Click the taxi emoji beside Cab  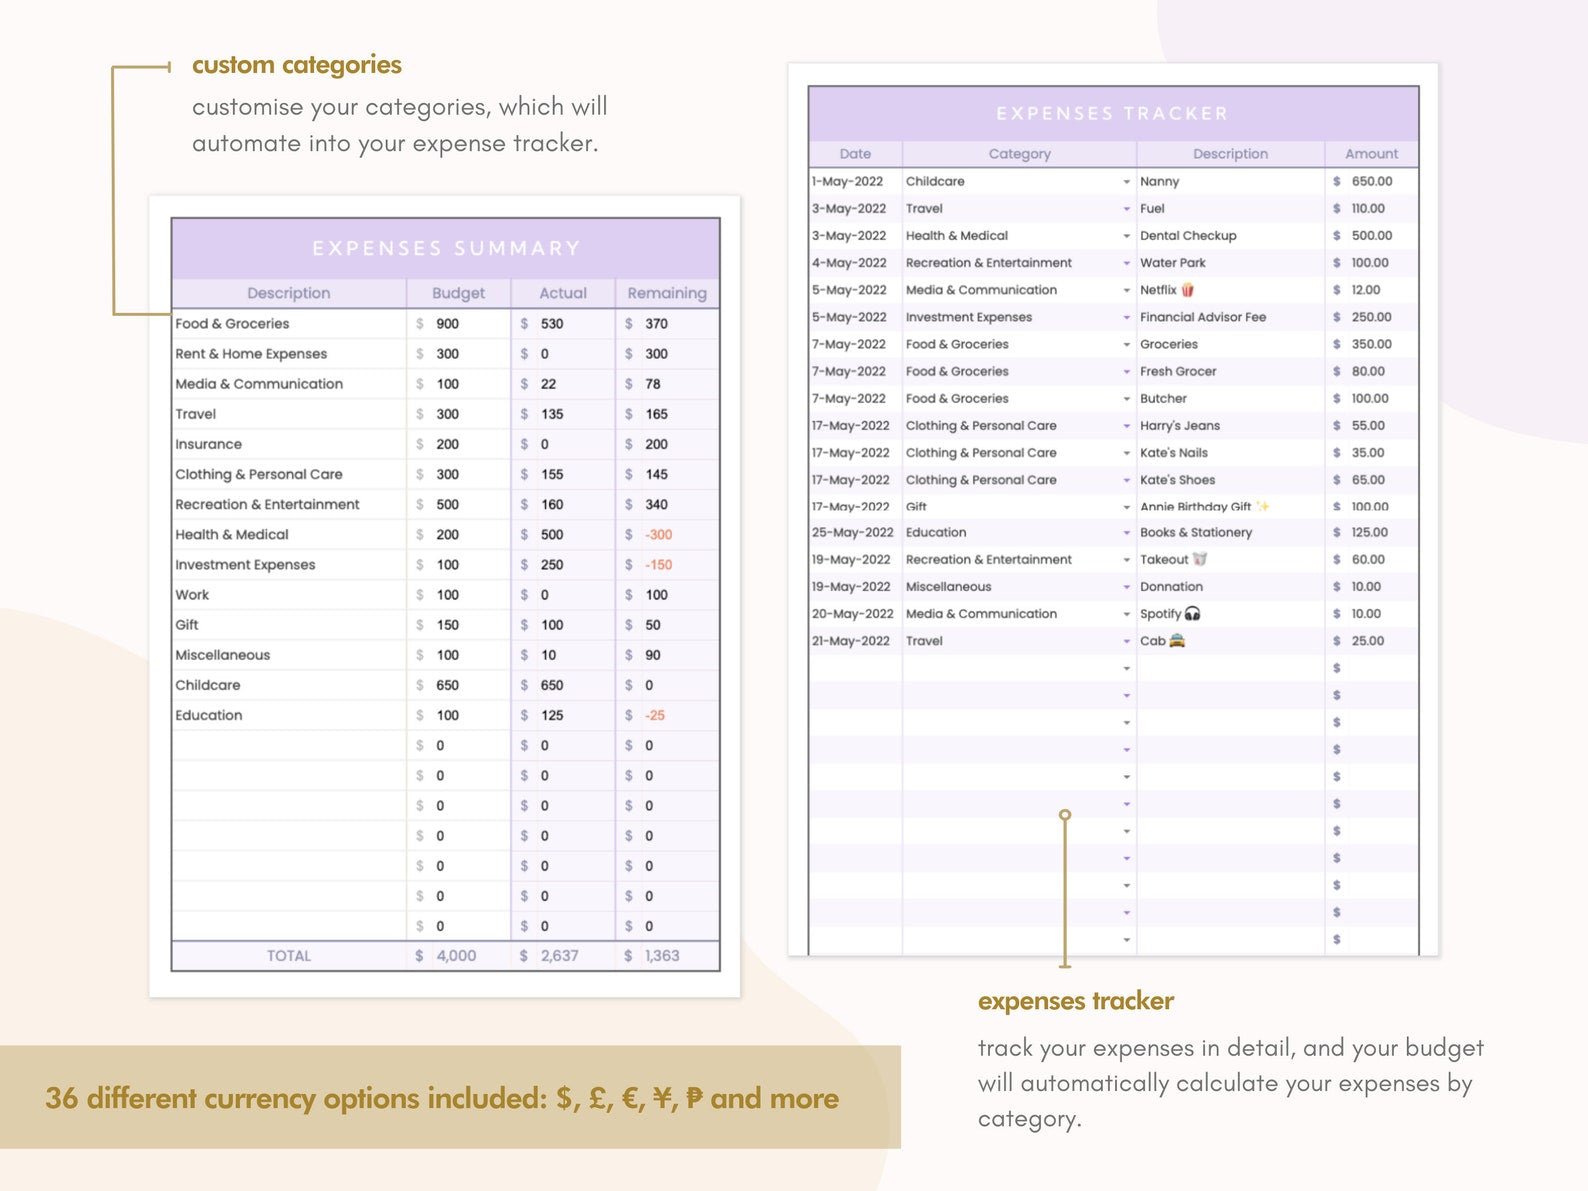[1177, 641]
